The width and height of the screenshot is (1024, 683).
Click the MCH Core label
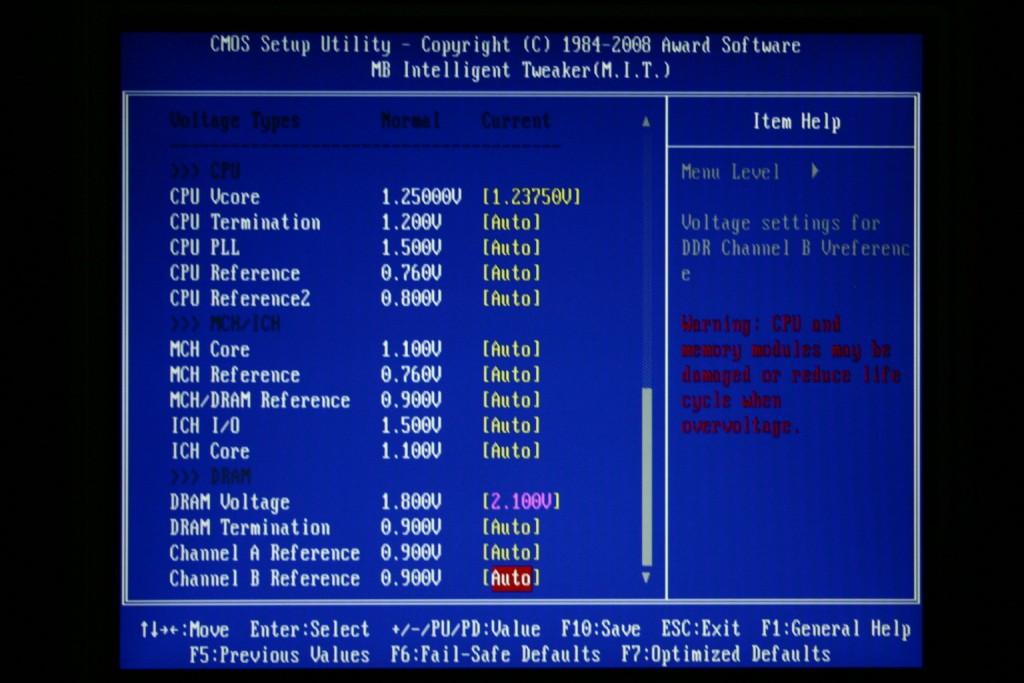click(x=210, y=350)
